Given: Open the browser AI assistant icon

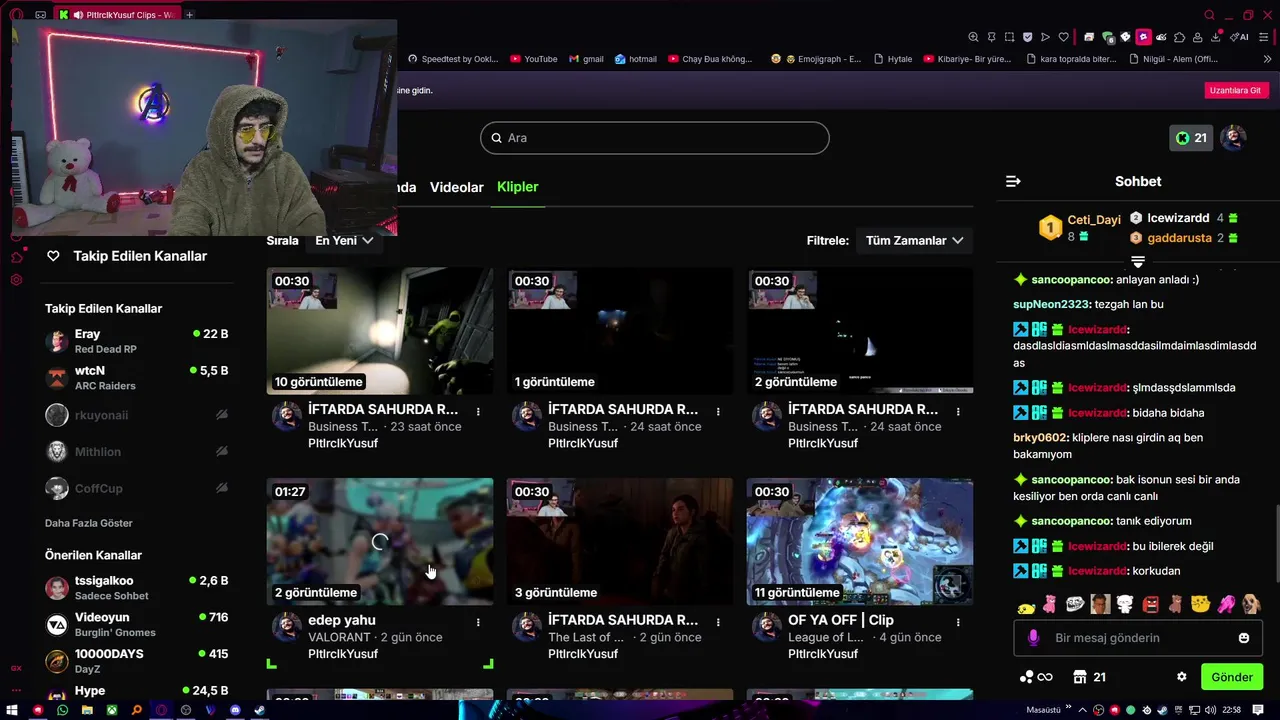Looking at the screenshot, I should coord(1240,37).
